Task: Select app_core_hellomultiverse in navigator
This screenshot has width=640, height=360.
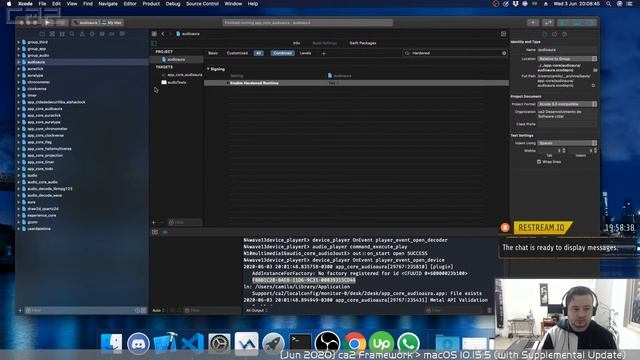Action: pyautogui.click(x=49, y=149)
